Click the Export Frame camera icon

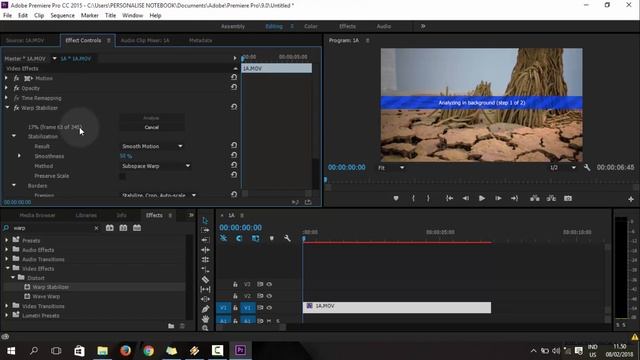click(568, 198)
